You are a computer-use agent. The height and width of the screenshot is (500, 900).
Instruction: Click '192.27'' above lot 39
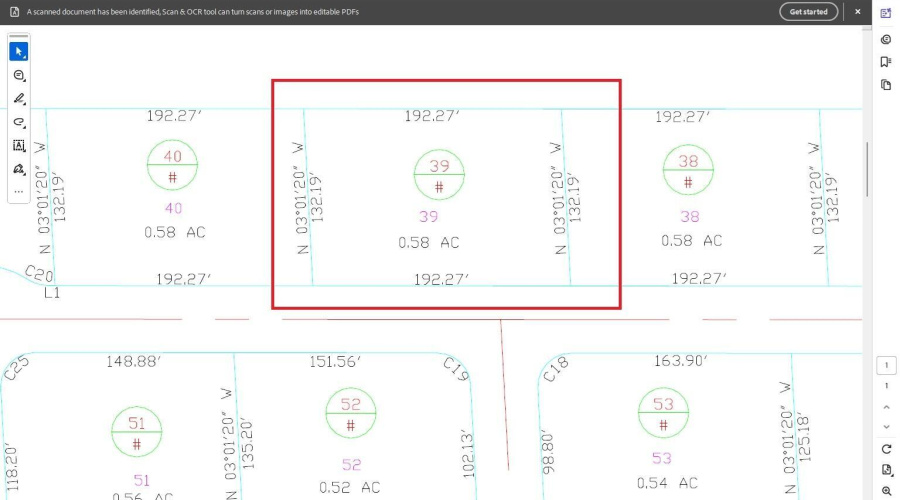click(x=432, y=116)
